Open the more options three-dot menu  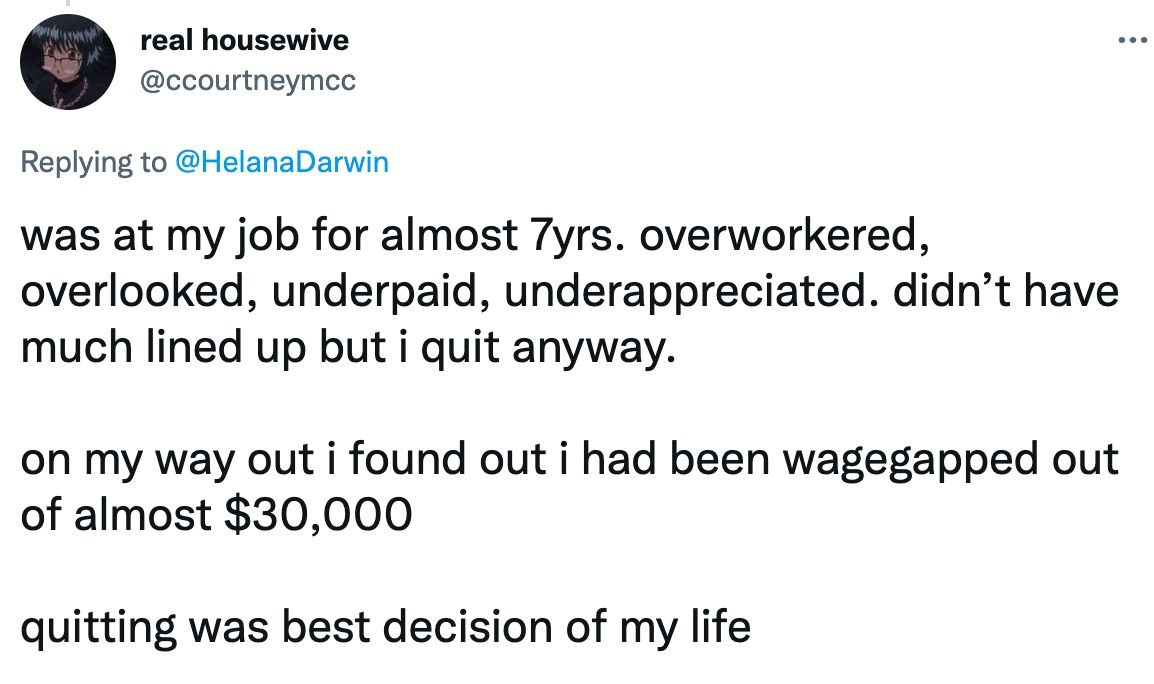1128,42
